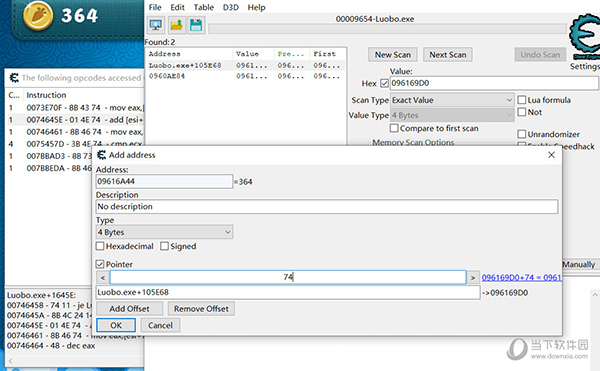The width and height of the screenshot is (600, 371).
Task: Increase offset with the > button
Action: 473,277
